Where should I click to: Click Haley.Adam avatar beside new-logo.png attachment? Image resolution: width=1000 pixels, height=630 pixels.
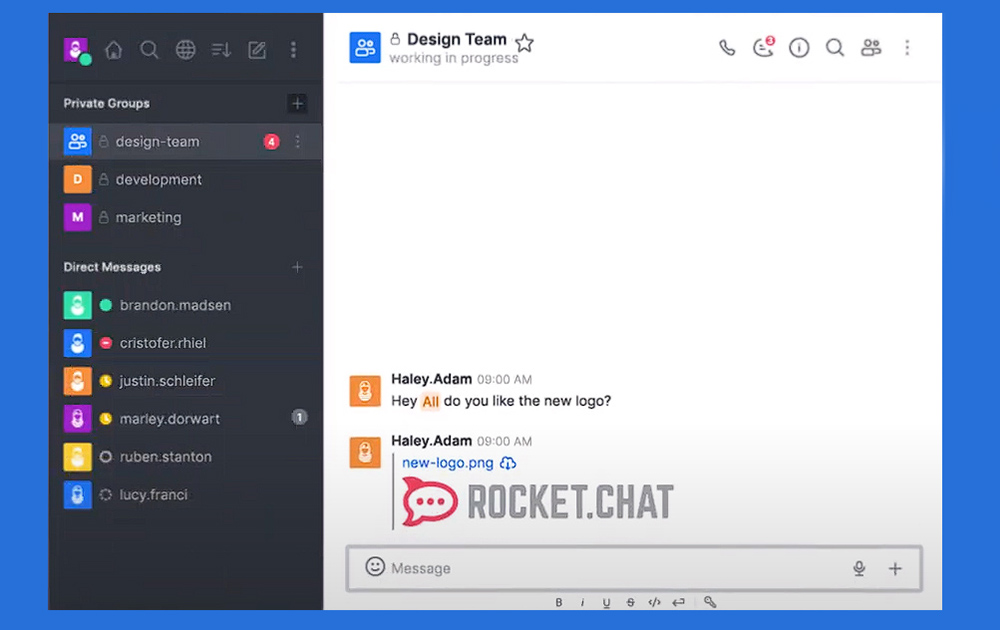click(x=365, y=453)
